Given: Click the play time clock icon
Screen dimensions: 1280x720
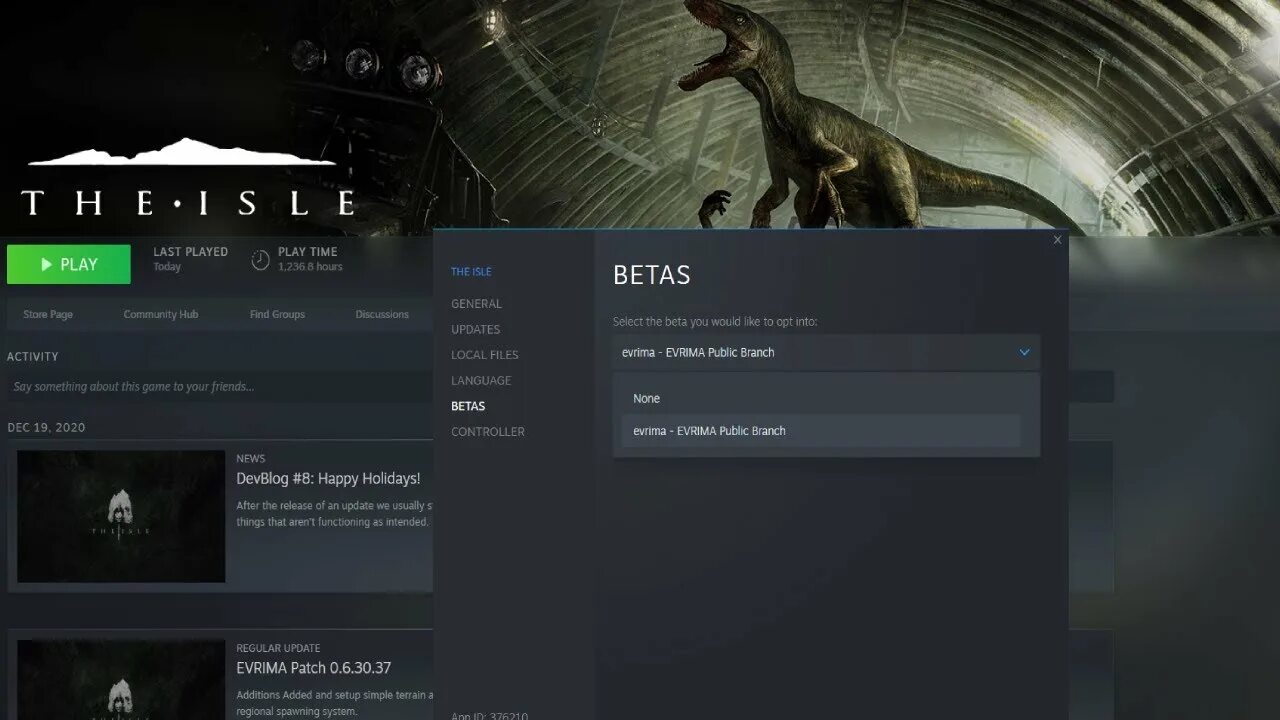Looking at the screenshot, I should [x=260, y=260].
